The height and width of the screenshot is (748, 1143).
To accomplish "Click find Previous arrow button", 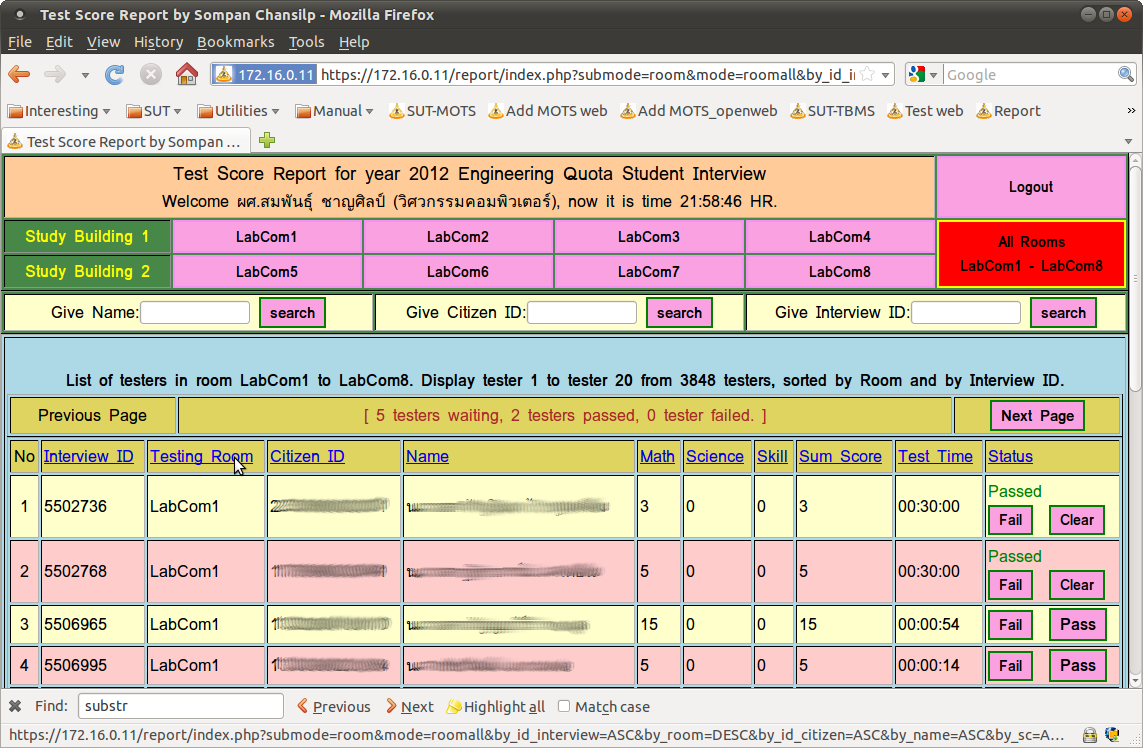I will [334, 706].
